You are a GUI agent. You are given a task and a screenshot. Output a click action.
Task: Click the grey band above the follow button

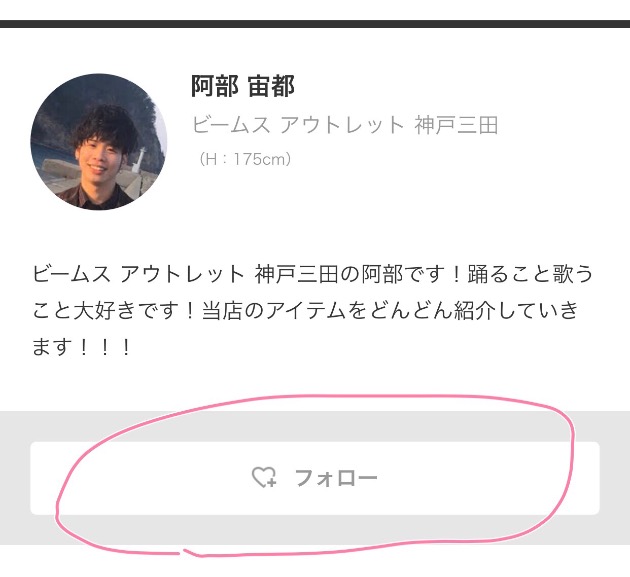(315, 426)
